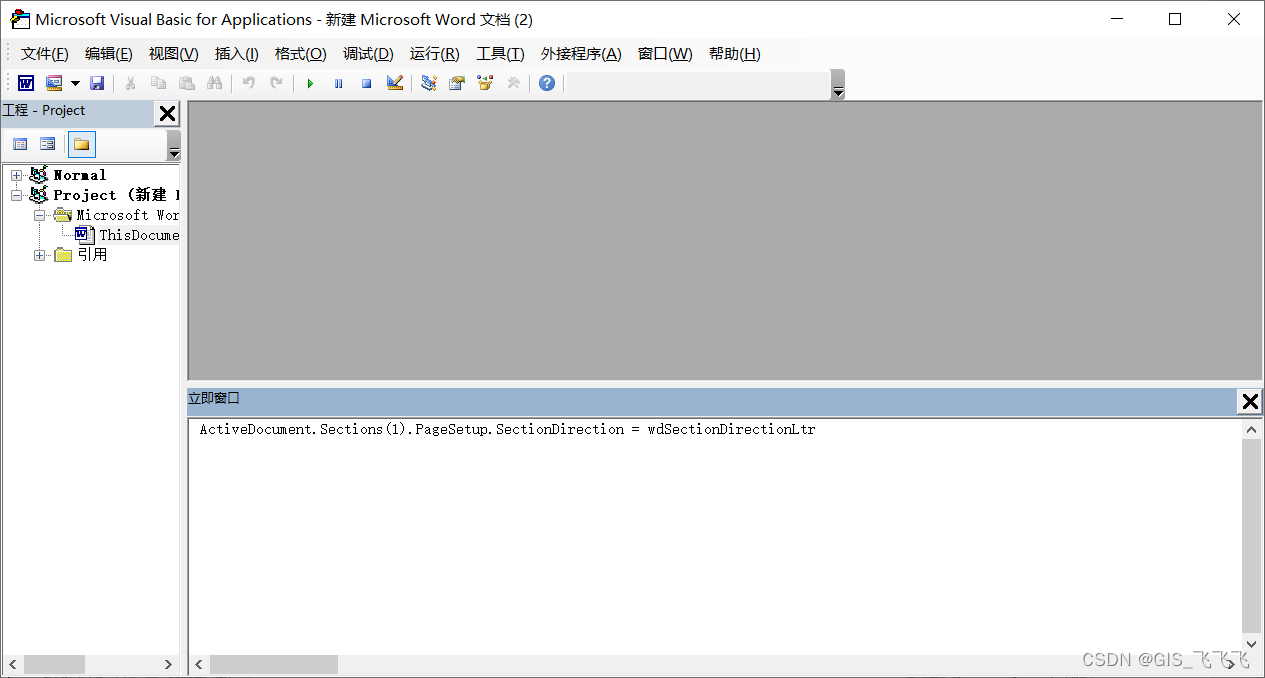1265x678 pixels.
Task: Toggle Folders button in Project panel
Action: [82, 144]
